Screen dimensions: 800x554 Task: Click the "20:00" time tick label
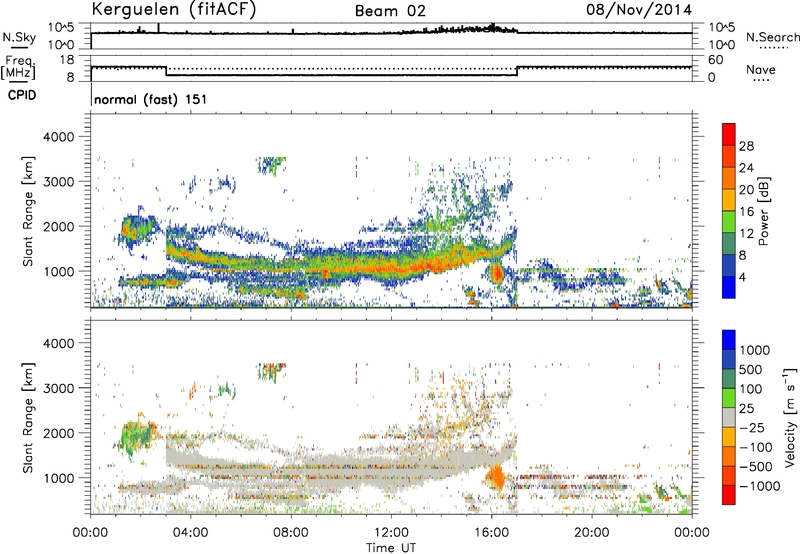click(x=592, y=533)
